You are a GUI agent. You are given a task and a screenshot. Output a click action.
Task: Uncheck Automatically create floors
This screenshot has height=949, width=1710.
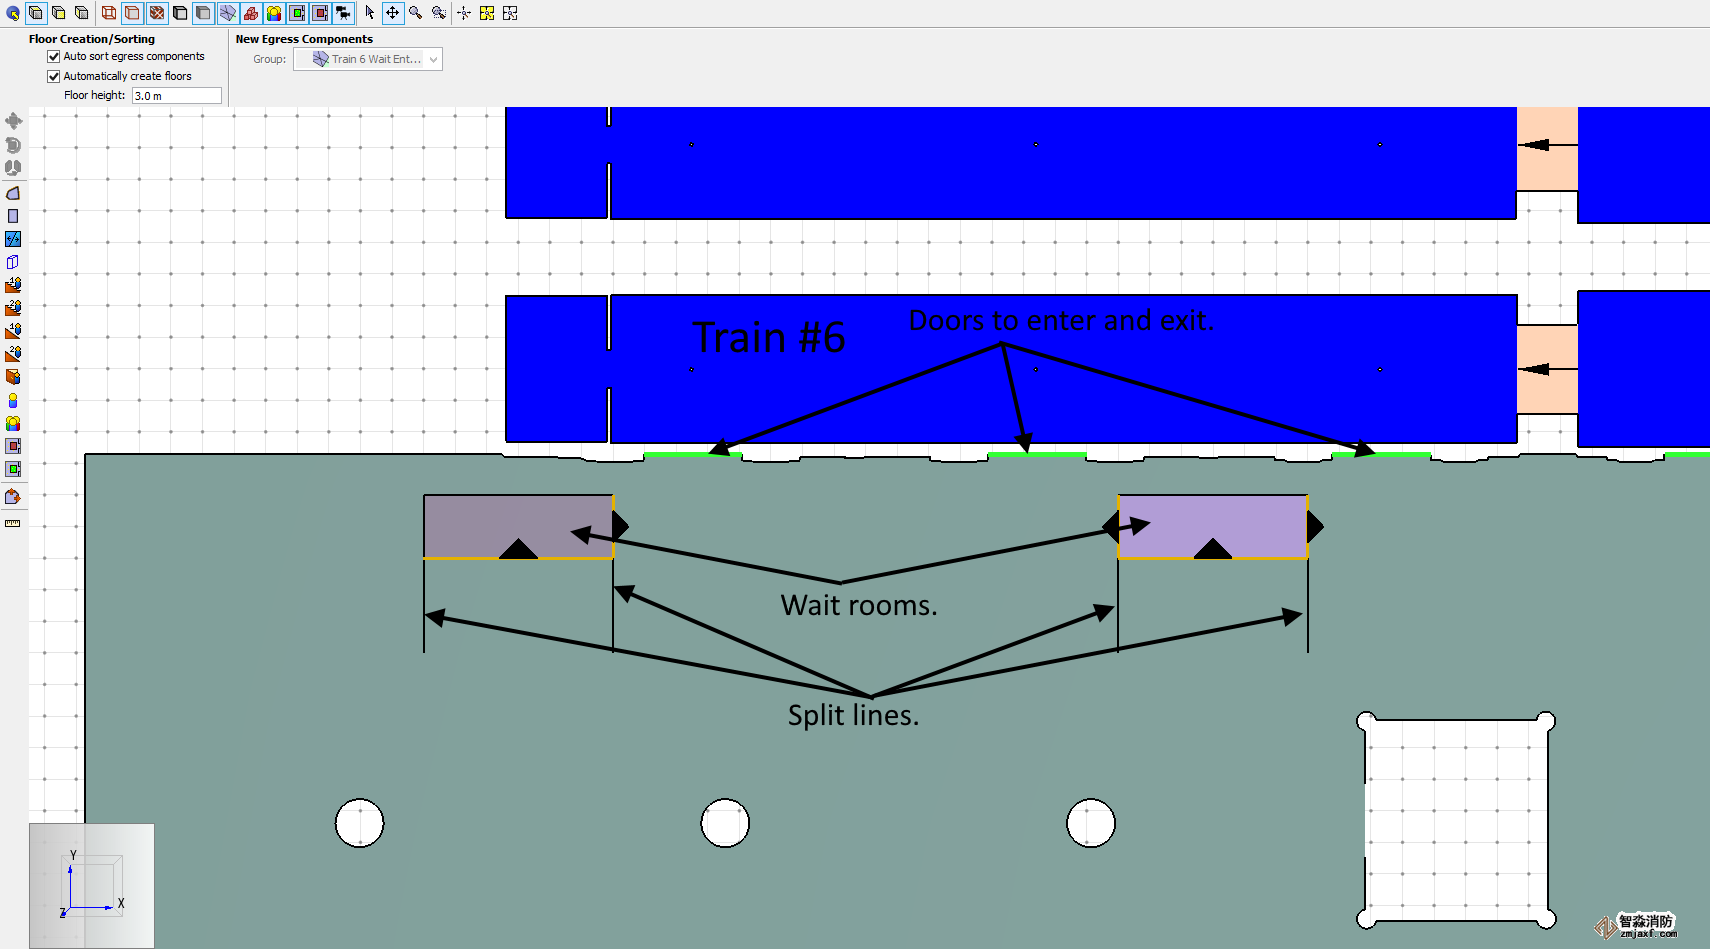[x=54, y=76]
